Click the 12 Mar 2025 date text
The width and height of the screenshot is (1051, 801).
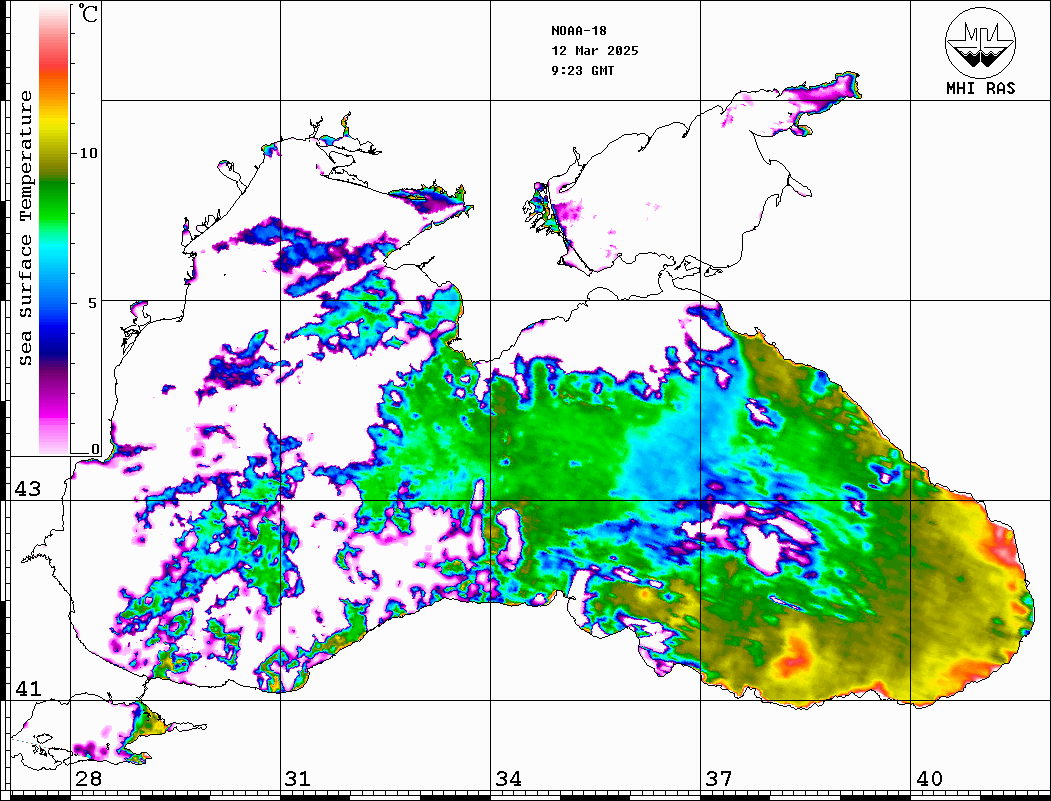pos(594,51)
